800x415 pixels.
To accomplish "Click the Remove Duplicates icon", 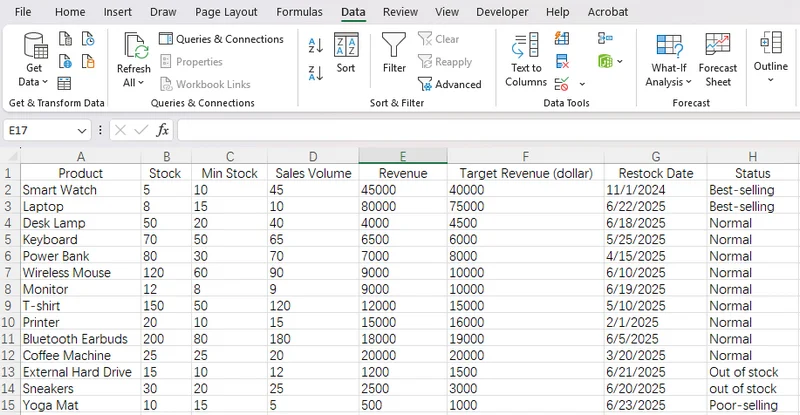I will [562, 61].
